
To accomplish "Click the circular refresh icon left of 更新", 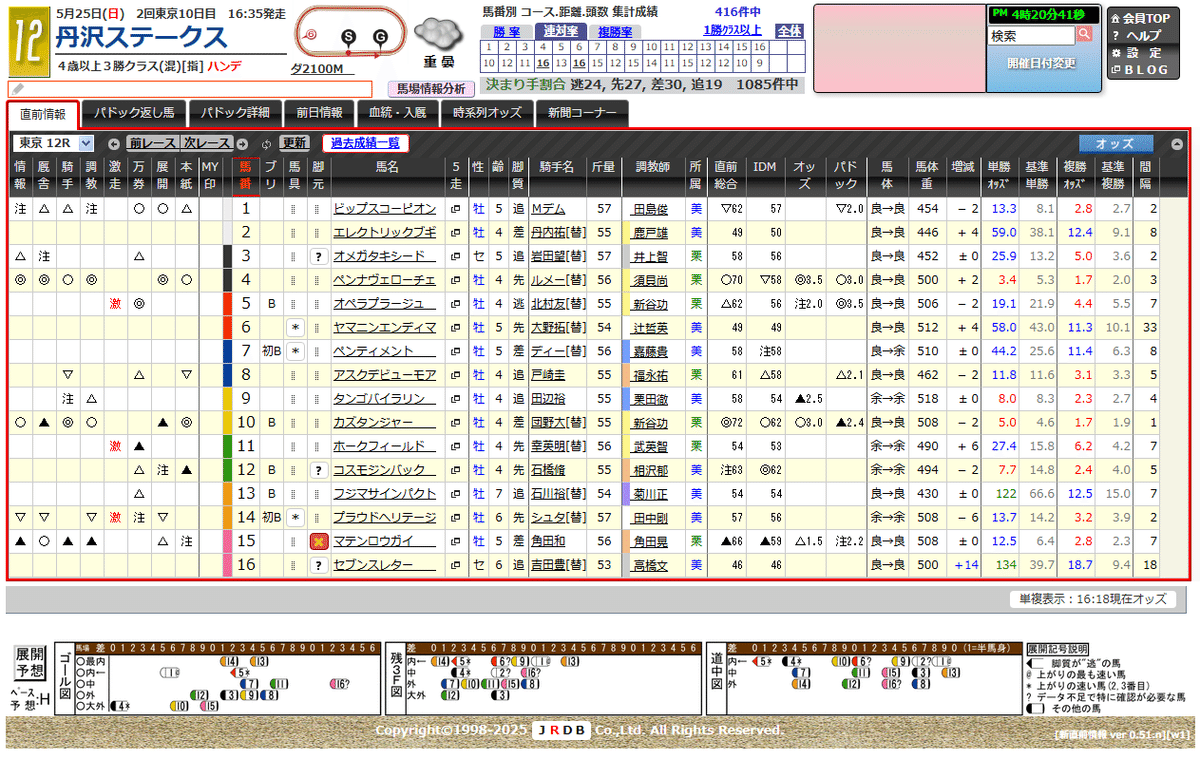I will pos(268,143).
